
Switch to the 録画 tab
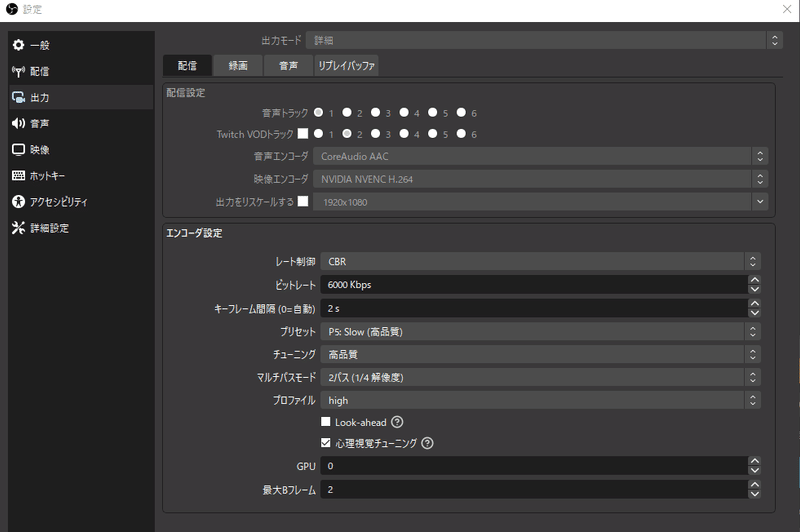point(238,65)
